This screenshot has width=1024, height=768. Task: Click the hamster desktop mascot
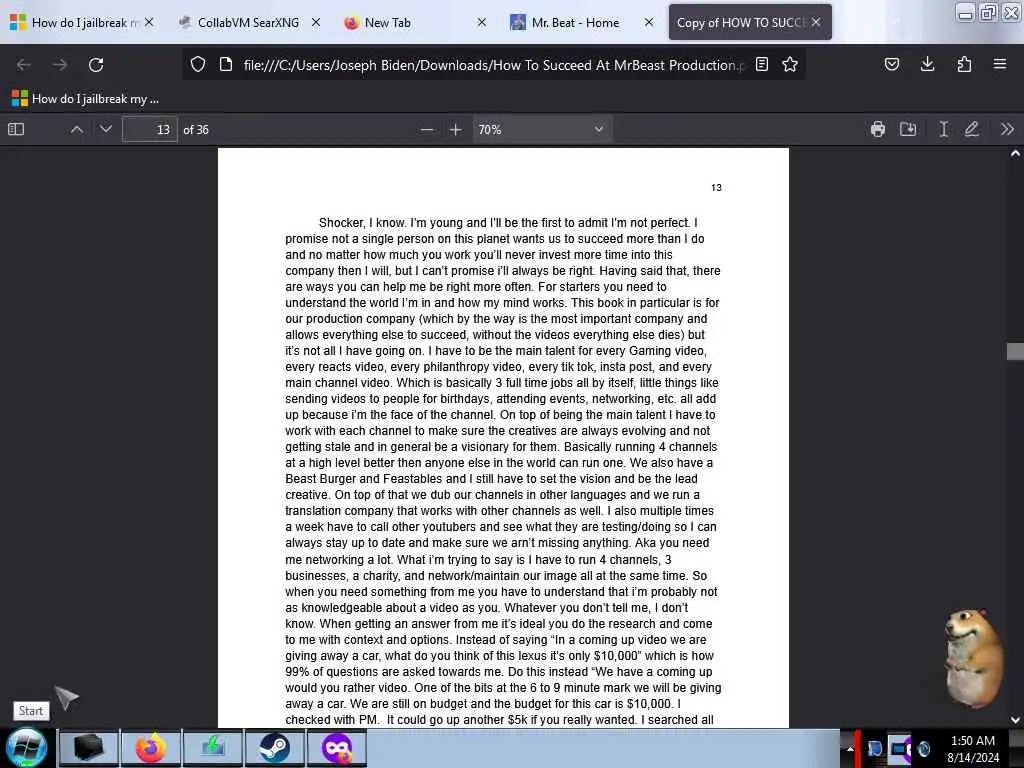point(974,658)
